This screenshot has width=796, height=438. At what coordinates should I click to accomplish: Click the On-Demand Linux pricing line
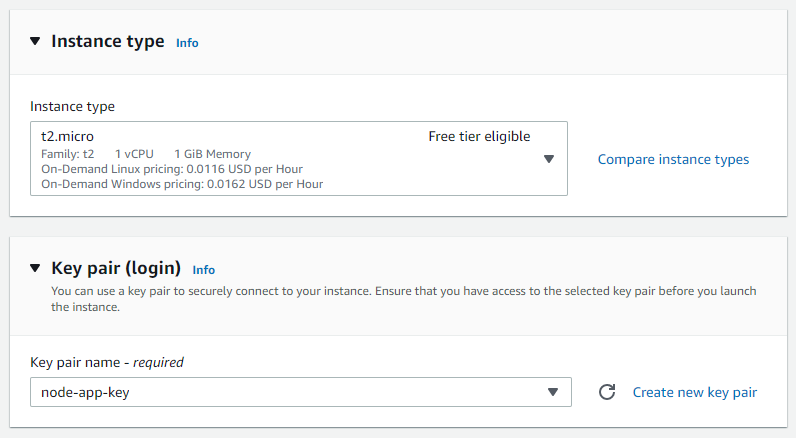tap(171, 169)
